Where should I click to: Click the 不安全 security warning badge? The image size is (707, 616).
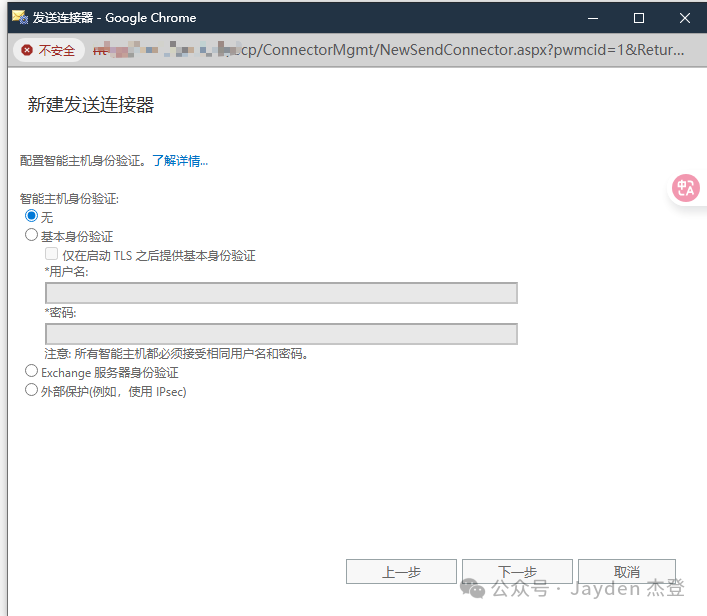[49, 50]
